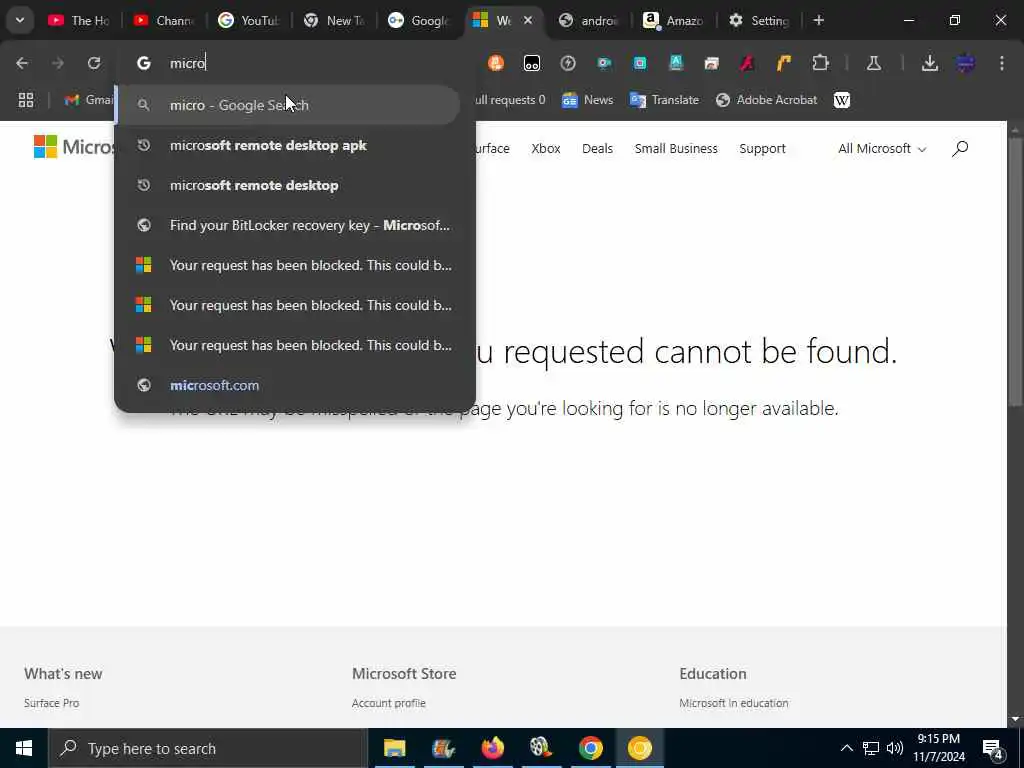The width and height of the screenshot is (1024, 768).
Task: Click the page vertical scrollbar
Action: pyautogui.click(x=1015, y=274)
